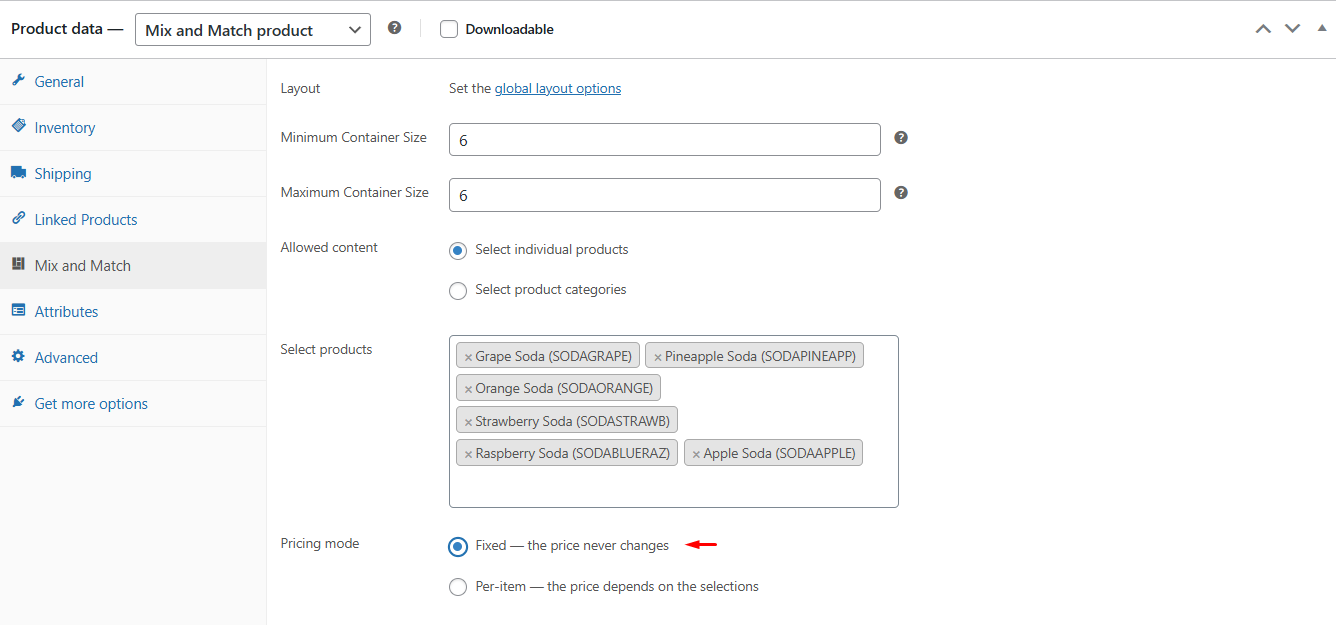Screen dimensions: 1336x625
Task: Click the Downloadable label text
Action: [x=510, y=29]
